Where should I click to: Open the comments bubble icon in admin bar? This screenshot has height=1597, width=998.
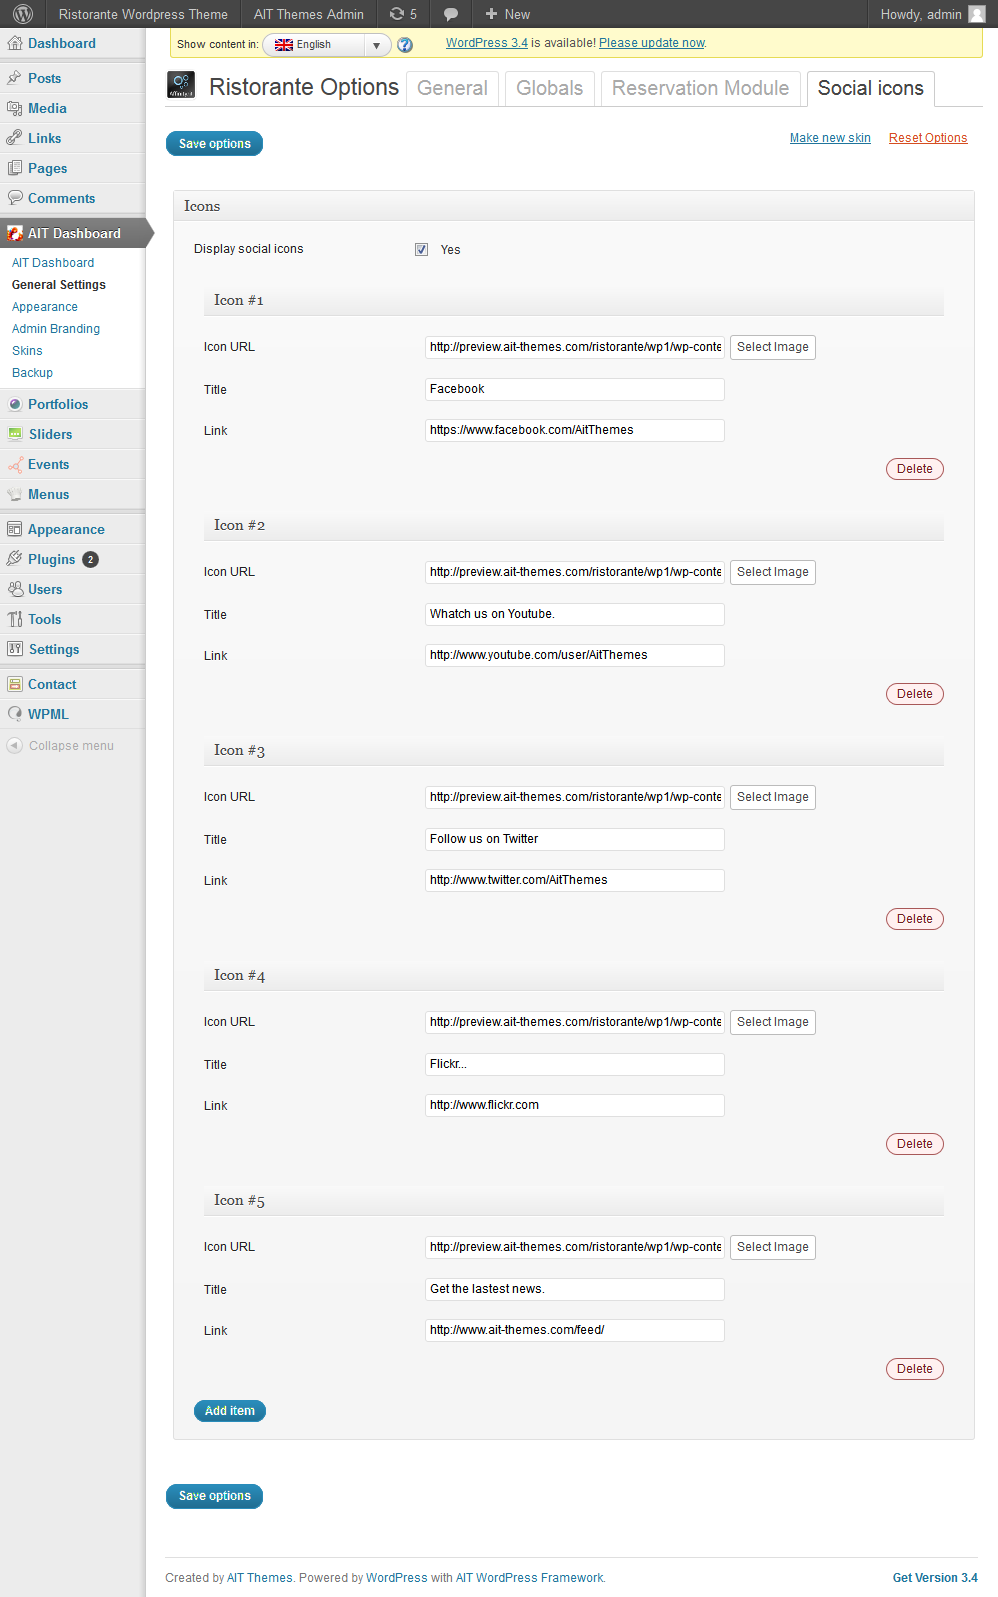click(x=451, y=14)
